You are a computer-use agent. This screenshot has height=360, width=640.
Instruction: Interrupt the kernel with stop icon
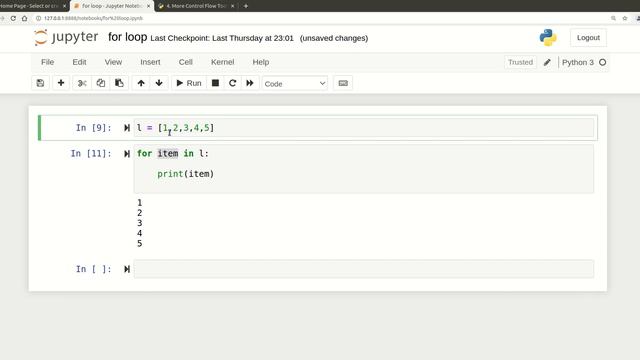(215, 83)
